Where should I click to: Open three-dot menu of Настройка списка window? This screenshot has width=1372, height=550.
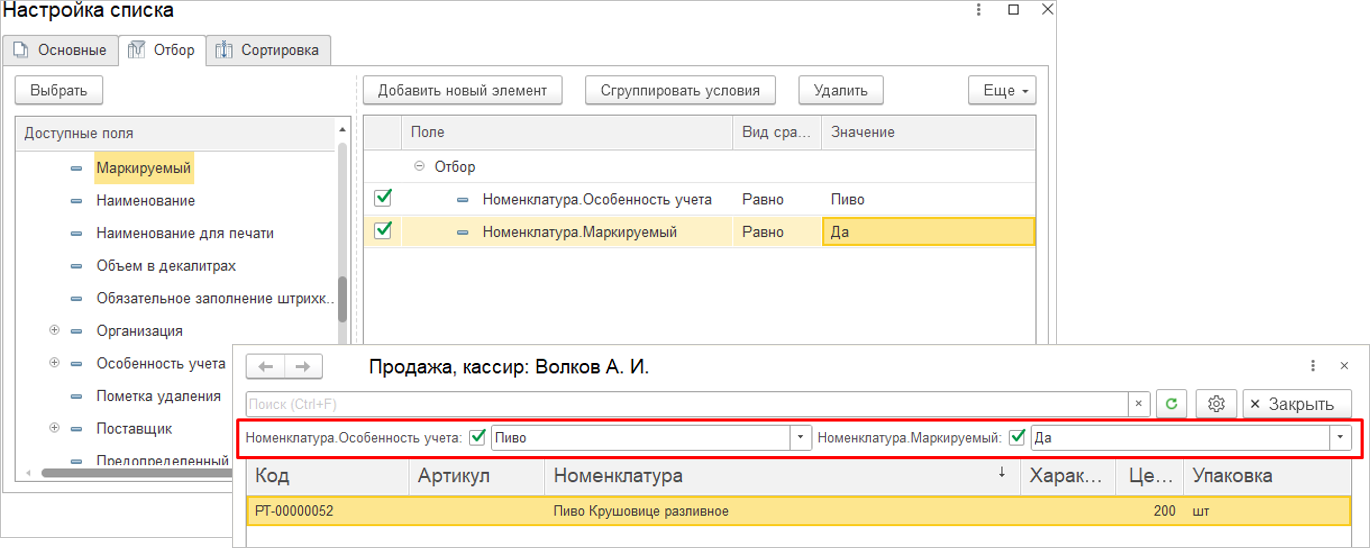pyautogui.click(x=977, y=10)
